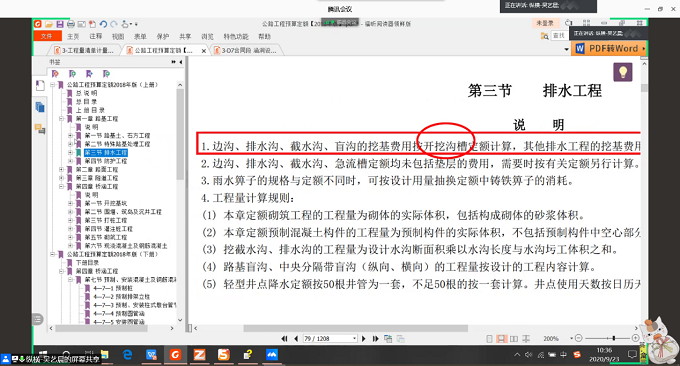
Task: Switch to the 特色功能 ribbon tab
Action: pyautogui.click(x=236, y=36)
